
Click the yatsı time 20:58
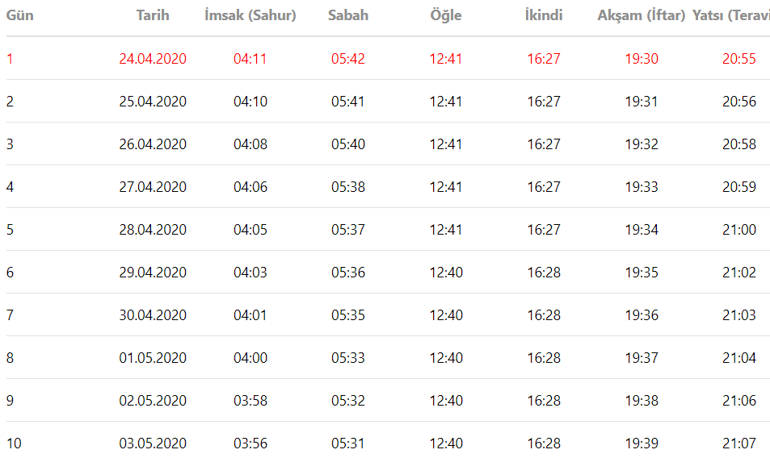[739, 144]
